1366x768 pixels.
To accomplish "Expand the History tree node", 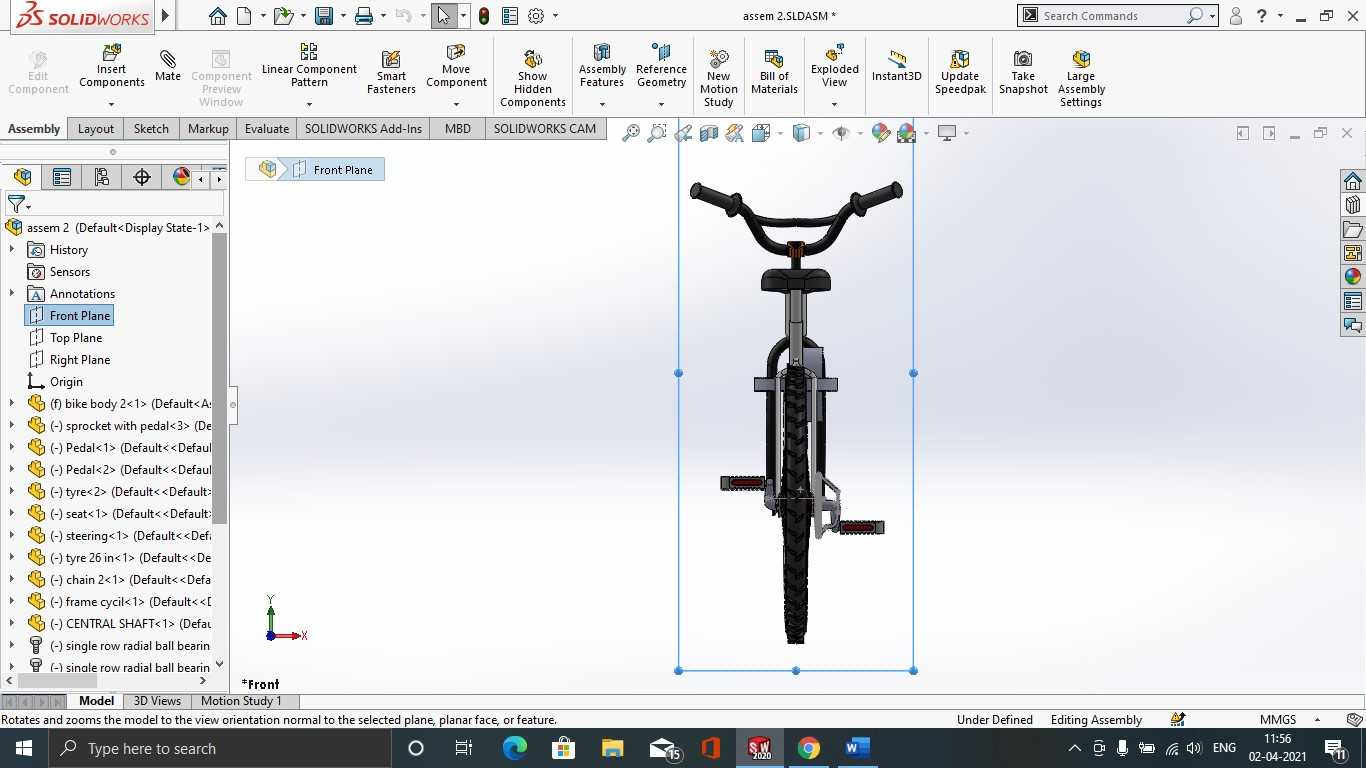I will [12, 250].
